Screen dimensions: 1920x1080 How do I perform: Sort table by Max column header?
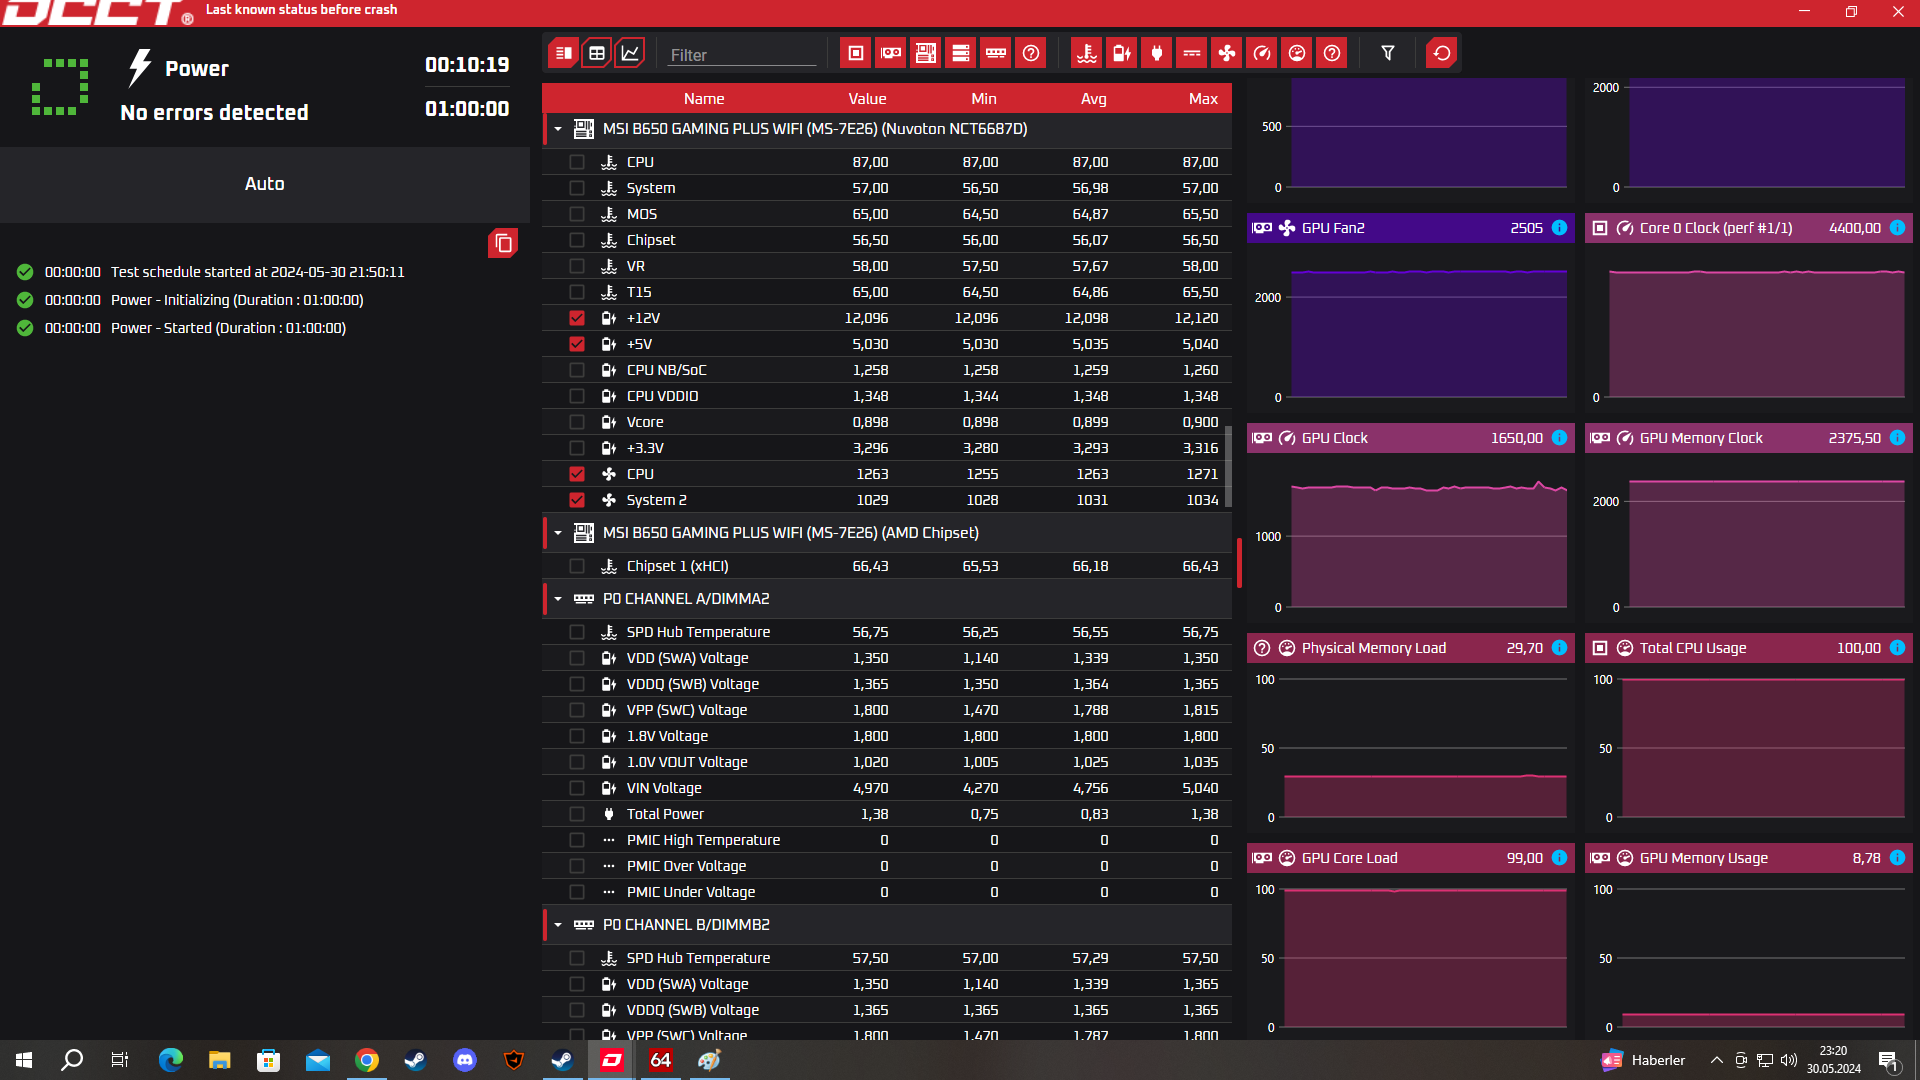1202,98
